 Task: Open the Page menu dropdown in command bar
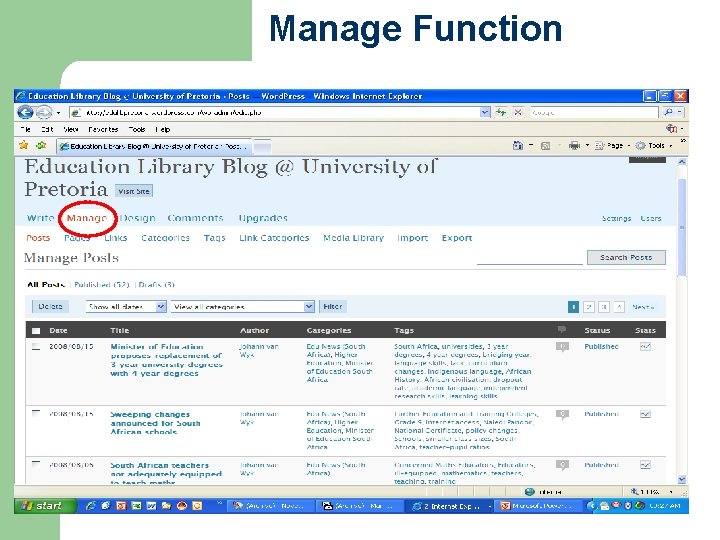tap(614, 146)
